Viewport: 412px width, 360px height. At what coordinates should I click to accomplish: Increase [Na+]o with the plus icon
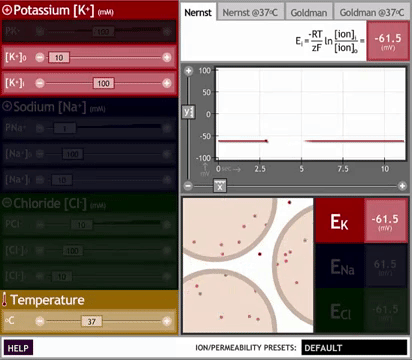coord(167,154)
